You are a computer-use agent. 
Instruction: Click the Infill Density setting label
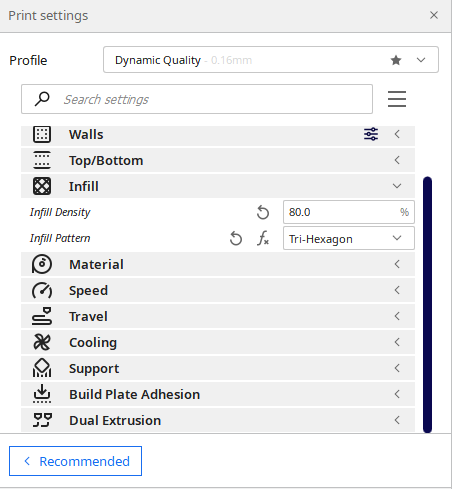tap(60, 212)
